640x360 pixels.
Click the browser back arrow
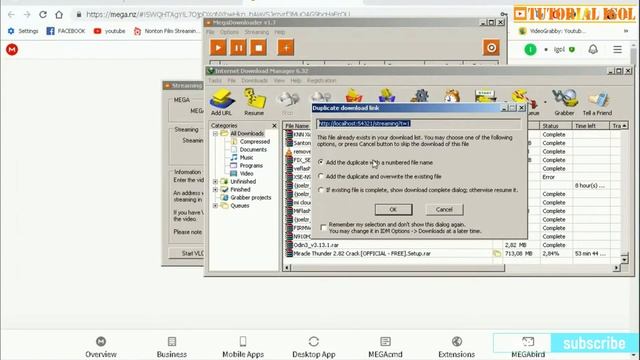point(11,15)
